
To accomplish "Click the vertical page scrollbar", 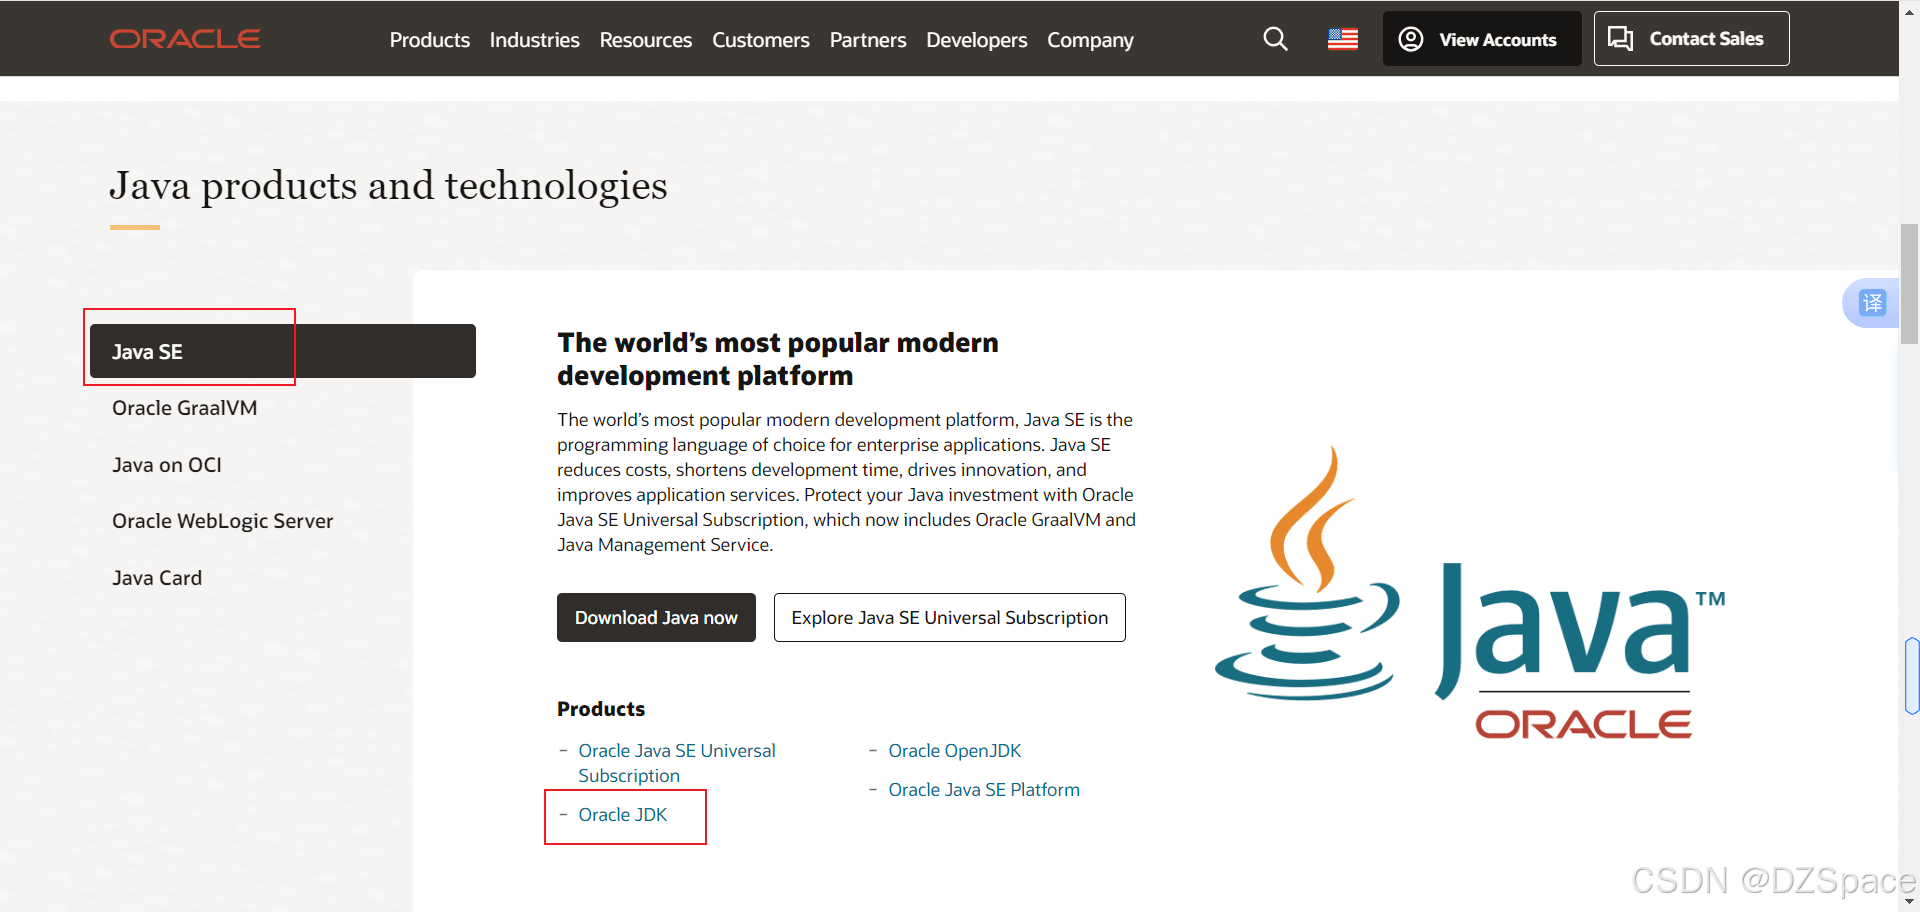I will click(1909, 285).
